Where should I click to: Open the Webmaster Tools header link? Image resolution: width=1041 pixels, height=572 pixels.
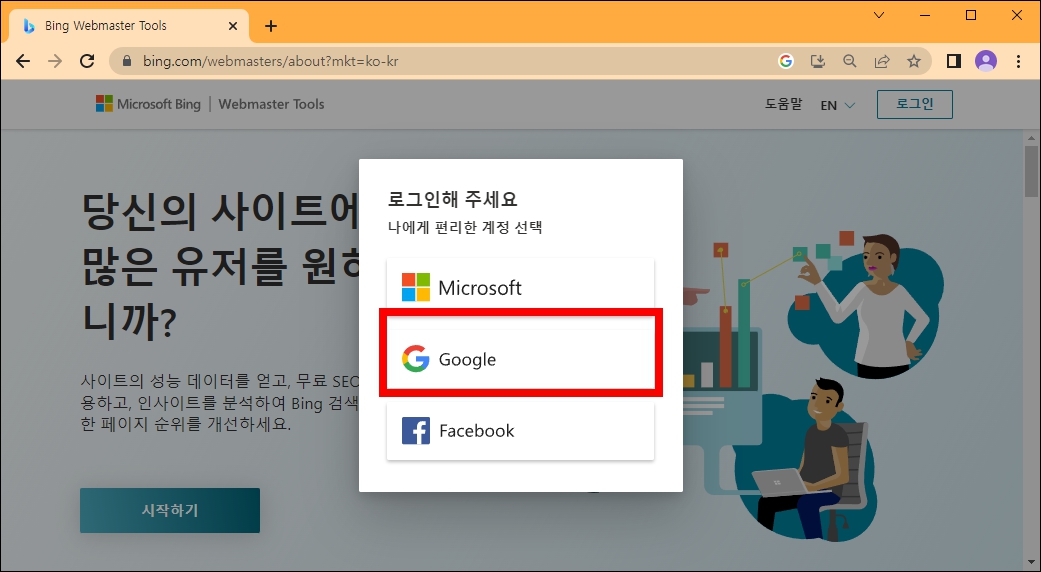(x=271, y=104)
